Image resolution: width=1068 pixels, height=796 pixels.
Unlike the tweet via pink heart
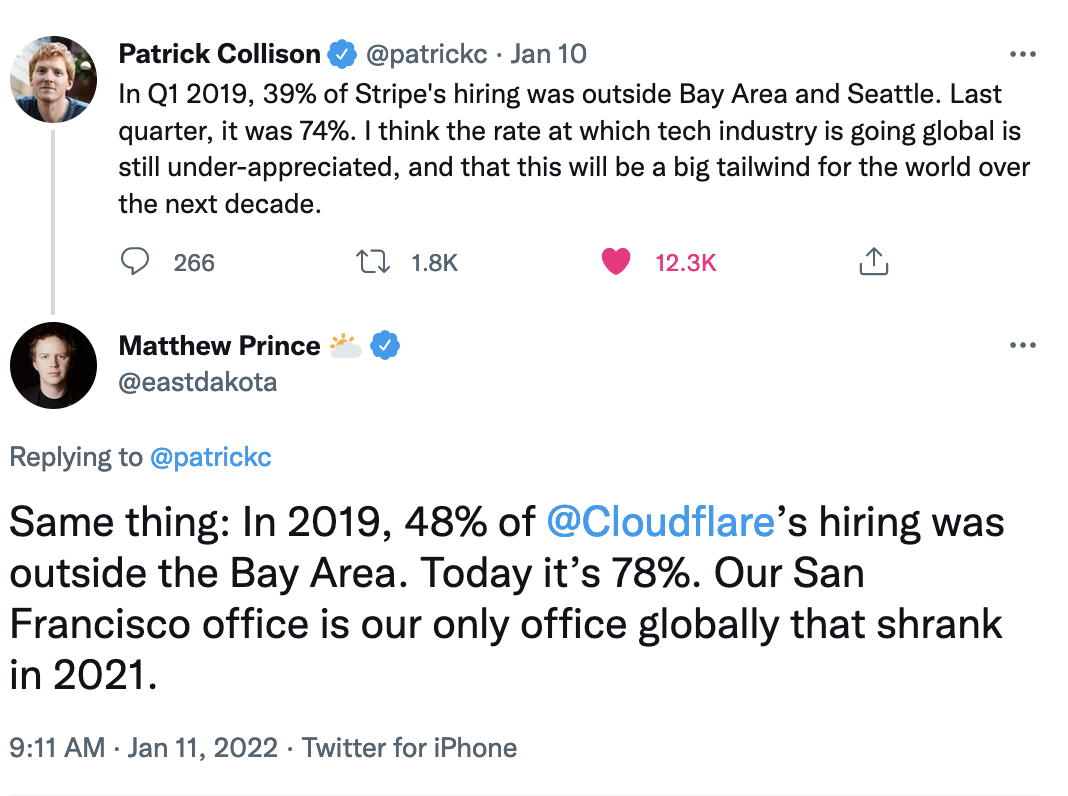click(x=616, y=262)
